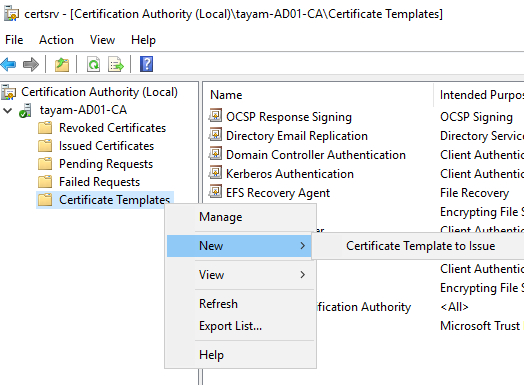Select the EFS Recovery Agent row
This screenshot has height=385, width=524.
pyautogui.click(x=278, y=193)
